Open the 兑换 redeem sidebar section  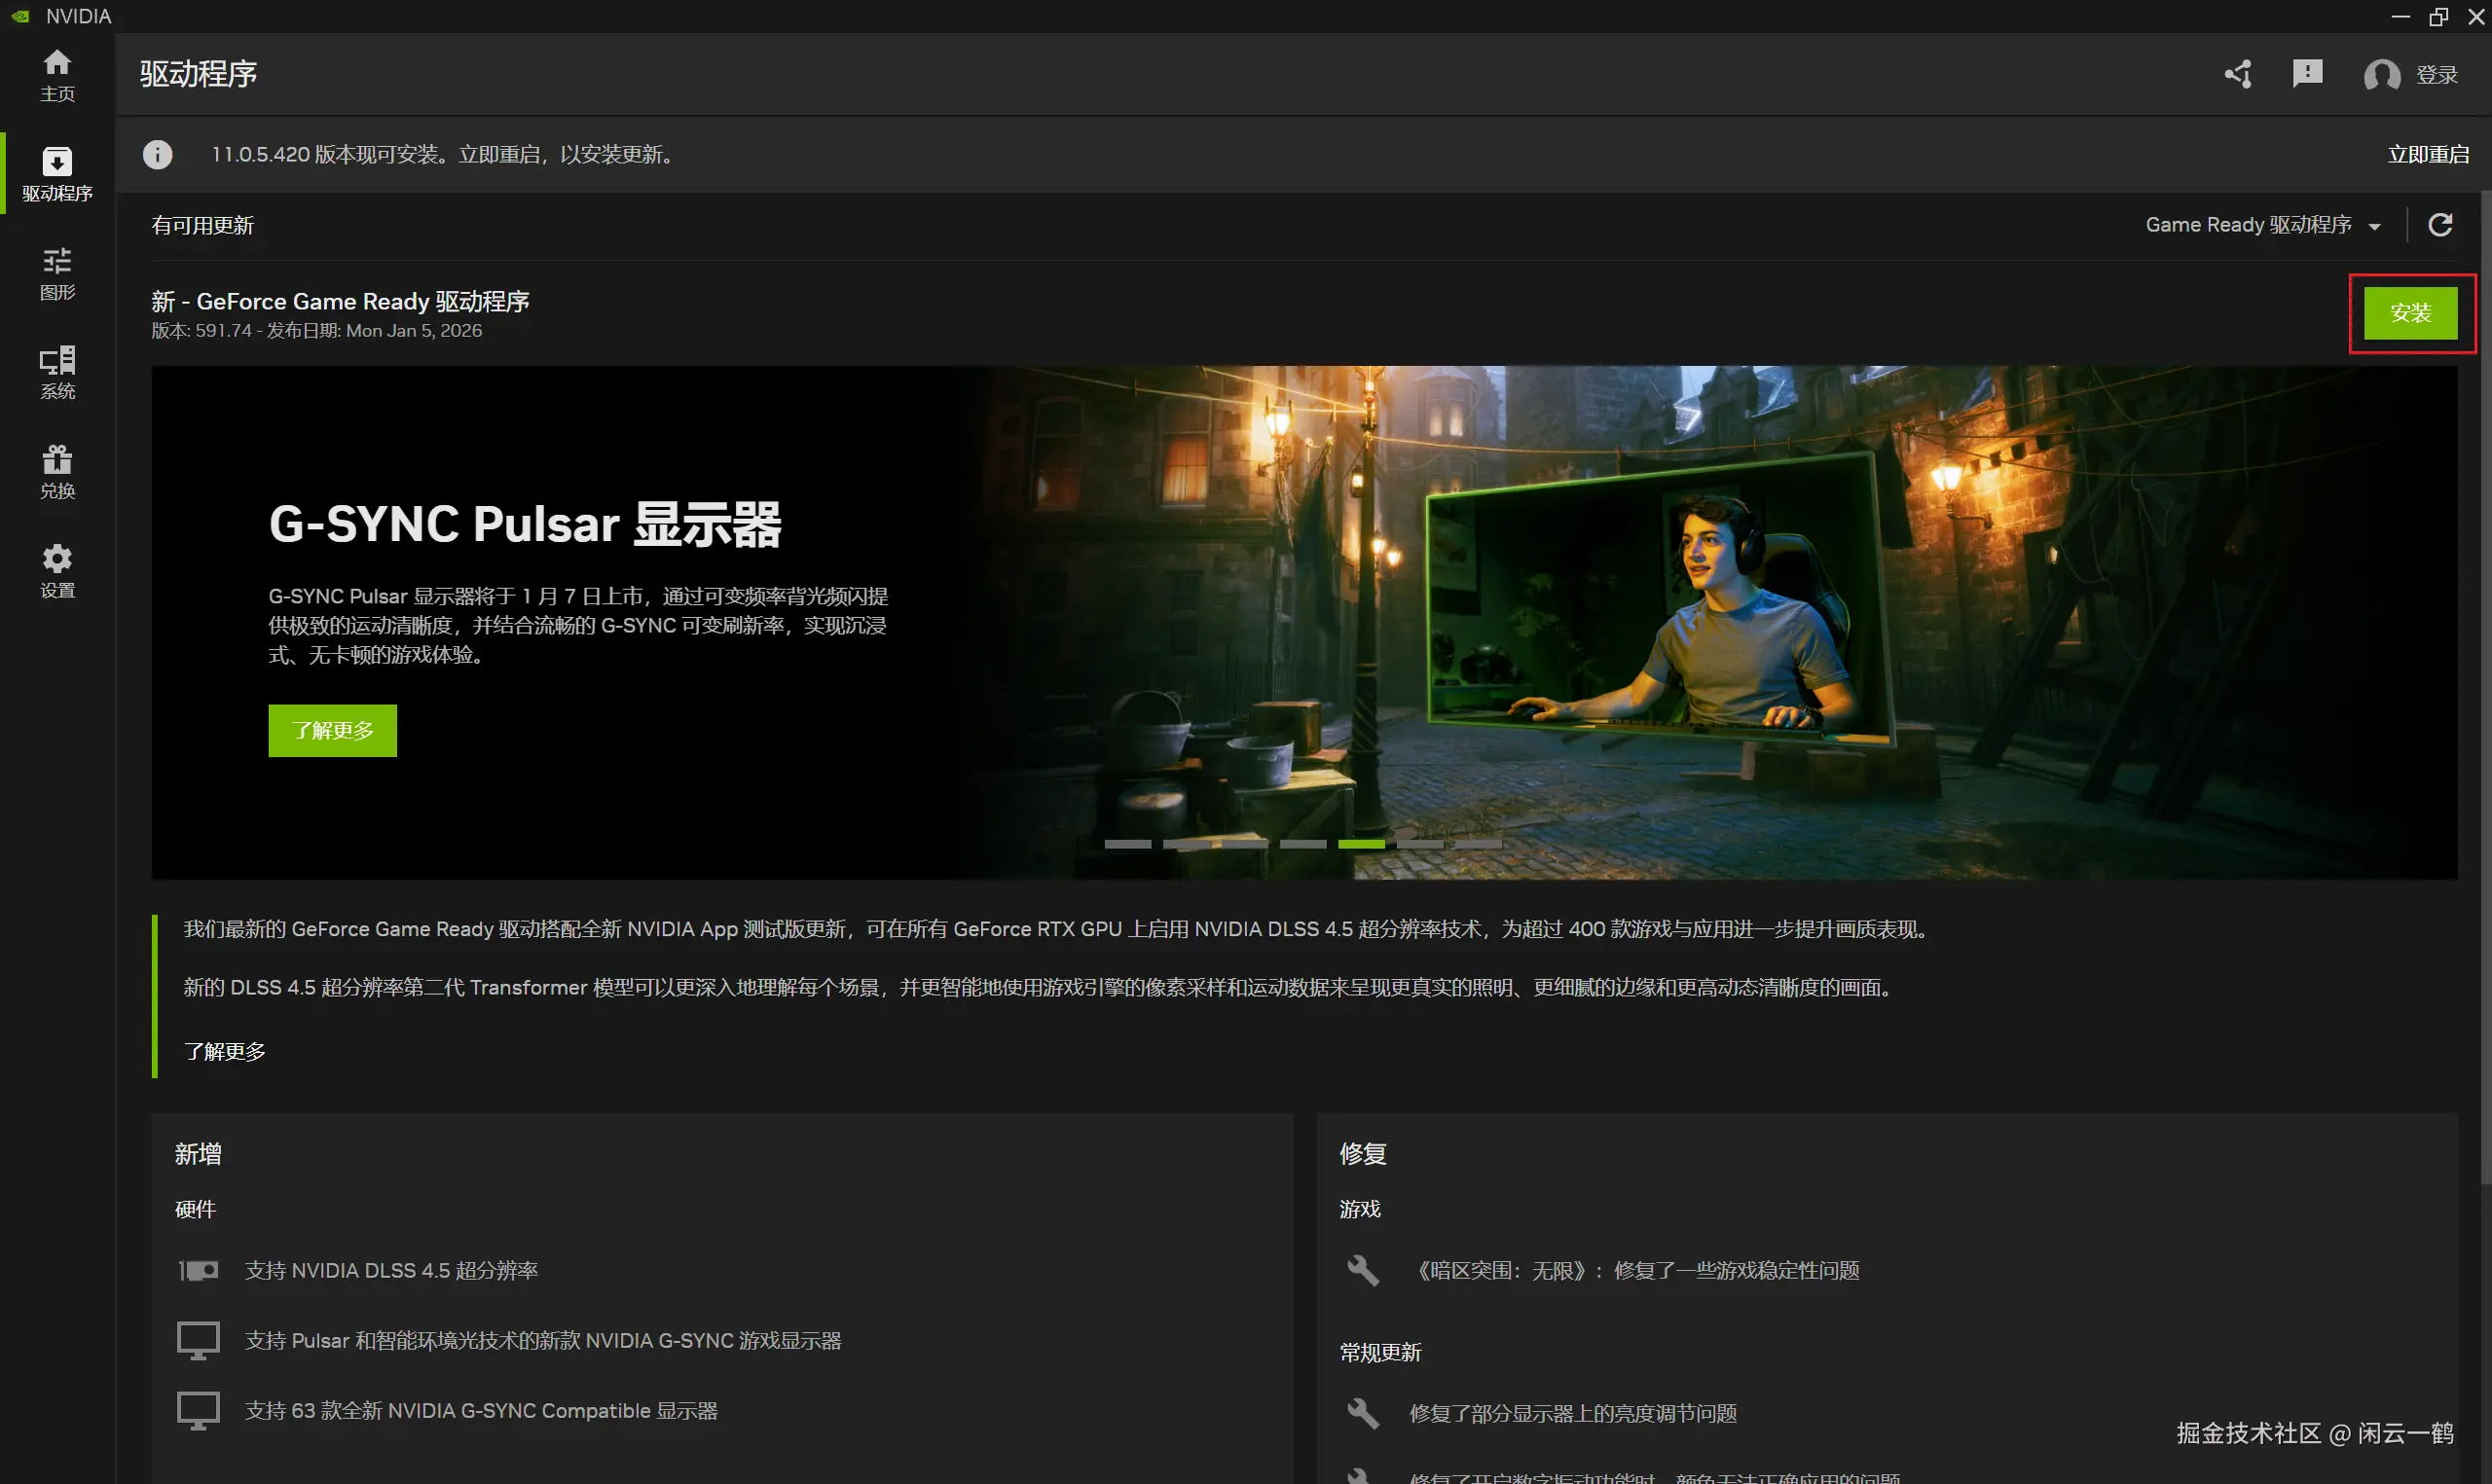coord(57,472)
